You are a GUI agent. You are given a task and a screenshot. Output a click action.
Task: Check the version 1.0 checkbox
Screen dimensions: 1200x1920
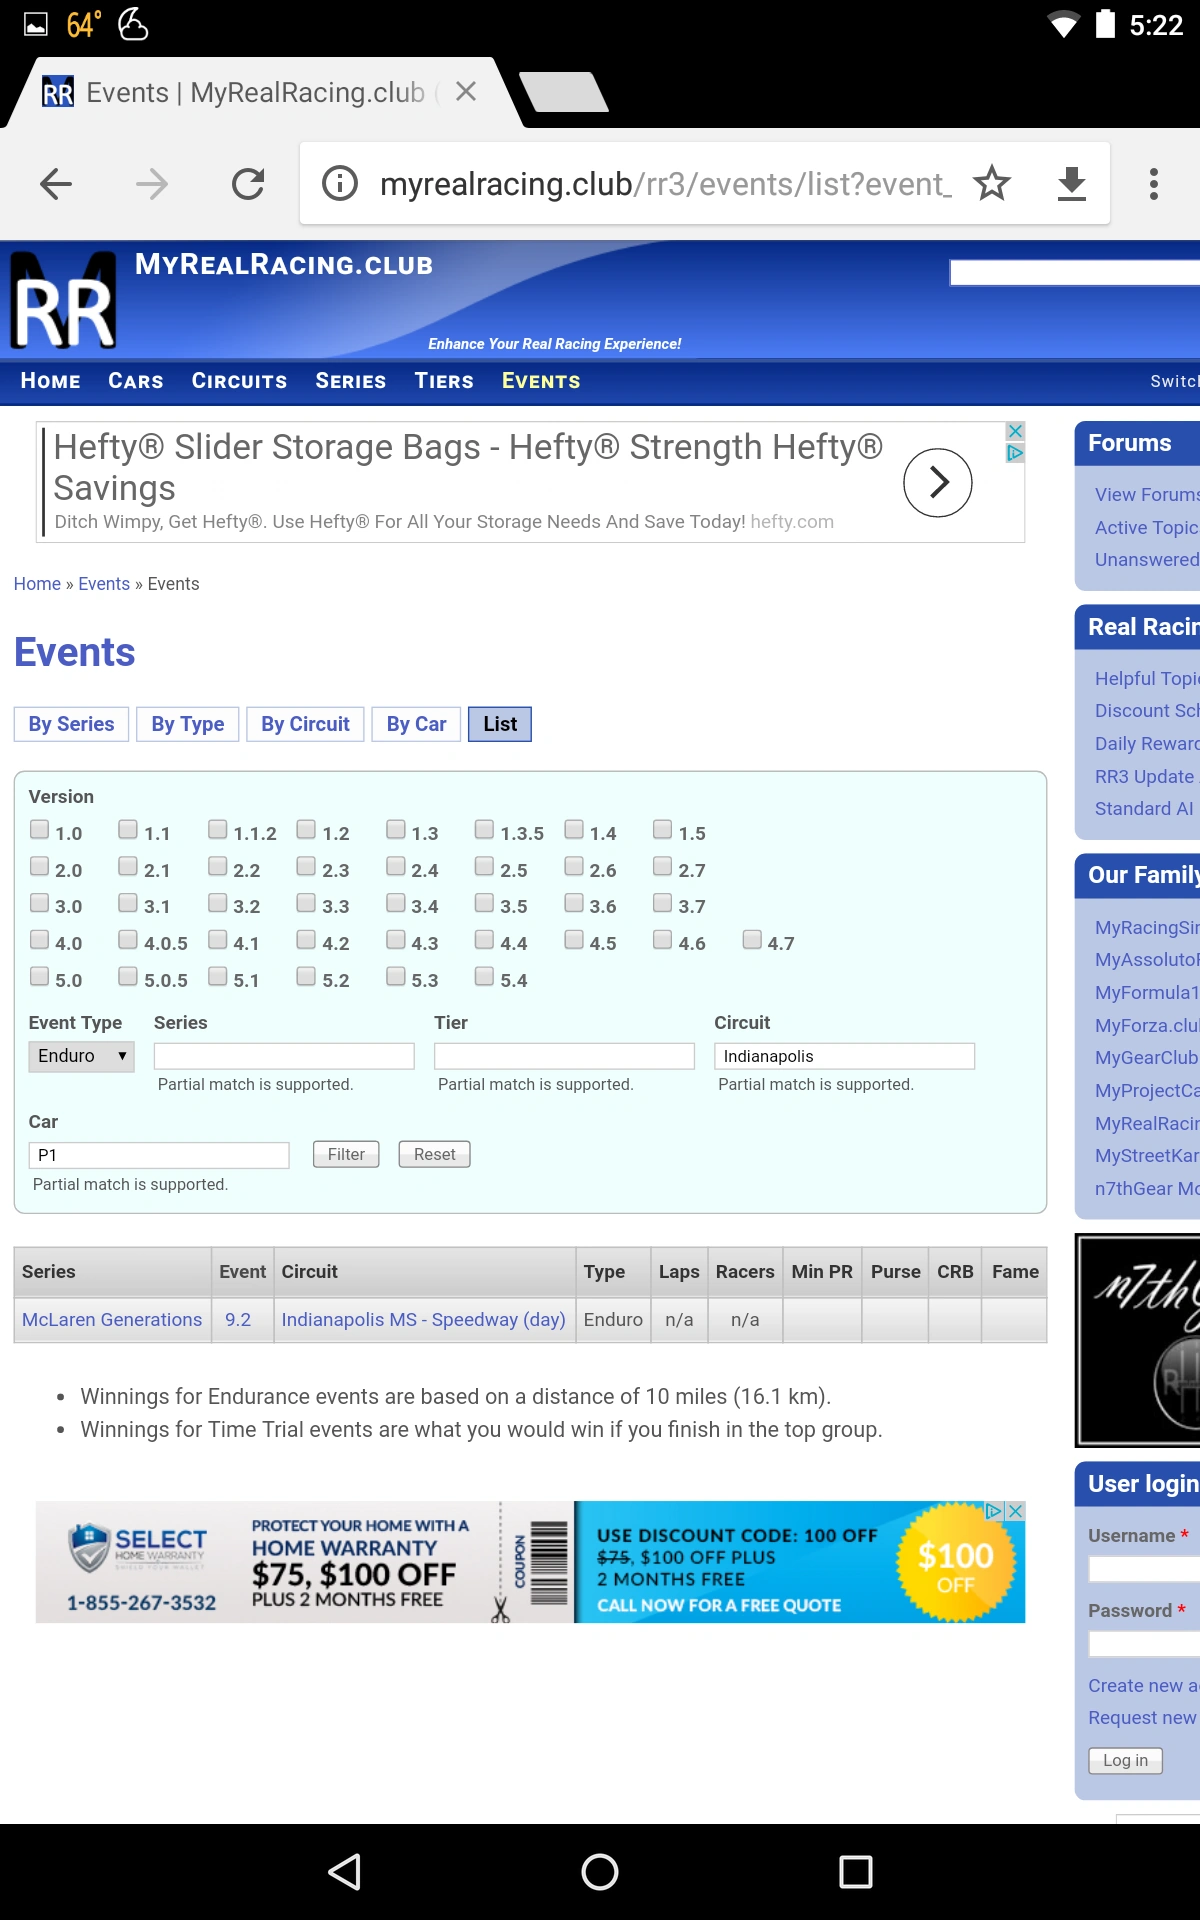click(x=40, y=830)
